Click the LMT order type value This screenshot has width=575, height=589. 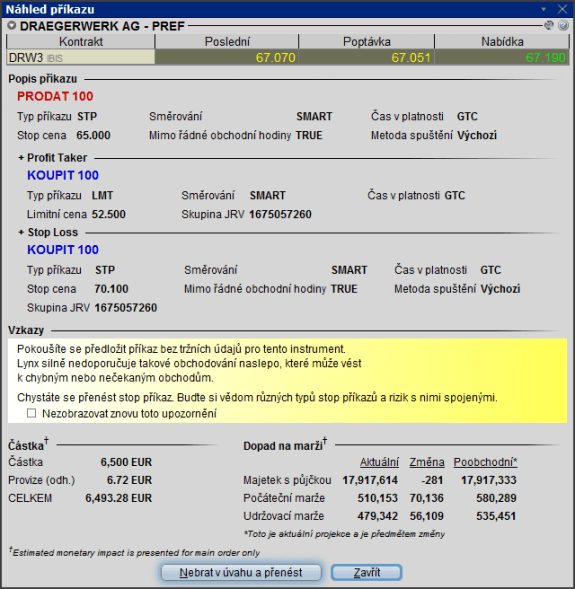[102, 196]
